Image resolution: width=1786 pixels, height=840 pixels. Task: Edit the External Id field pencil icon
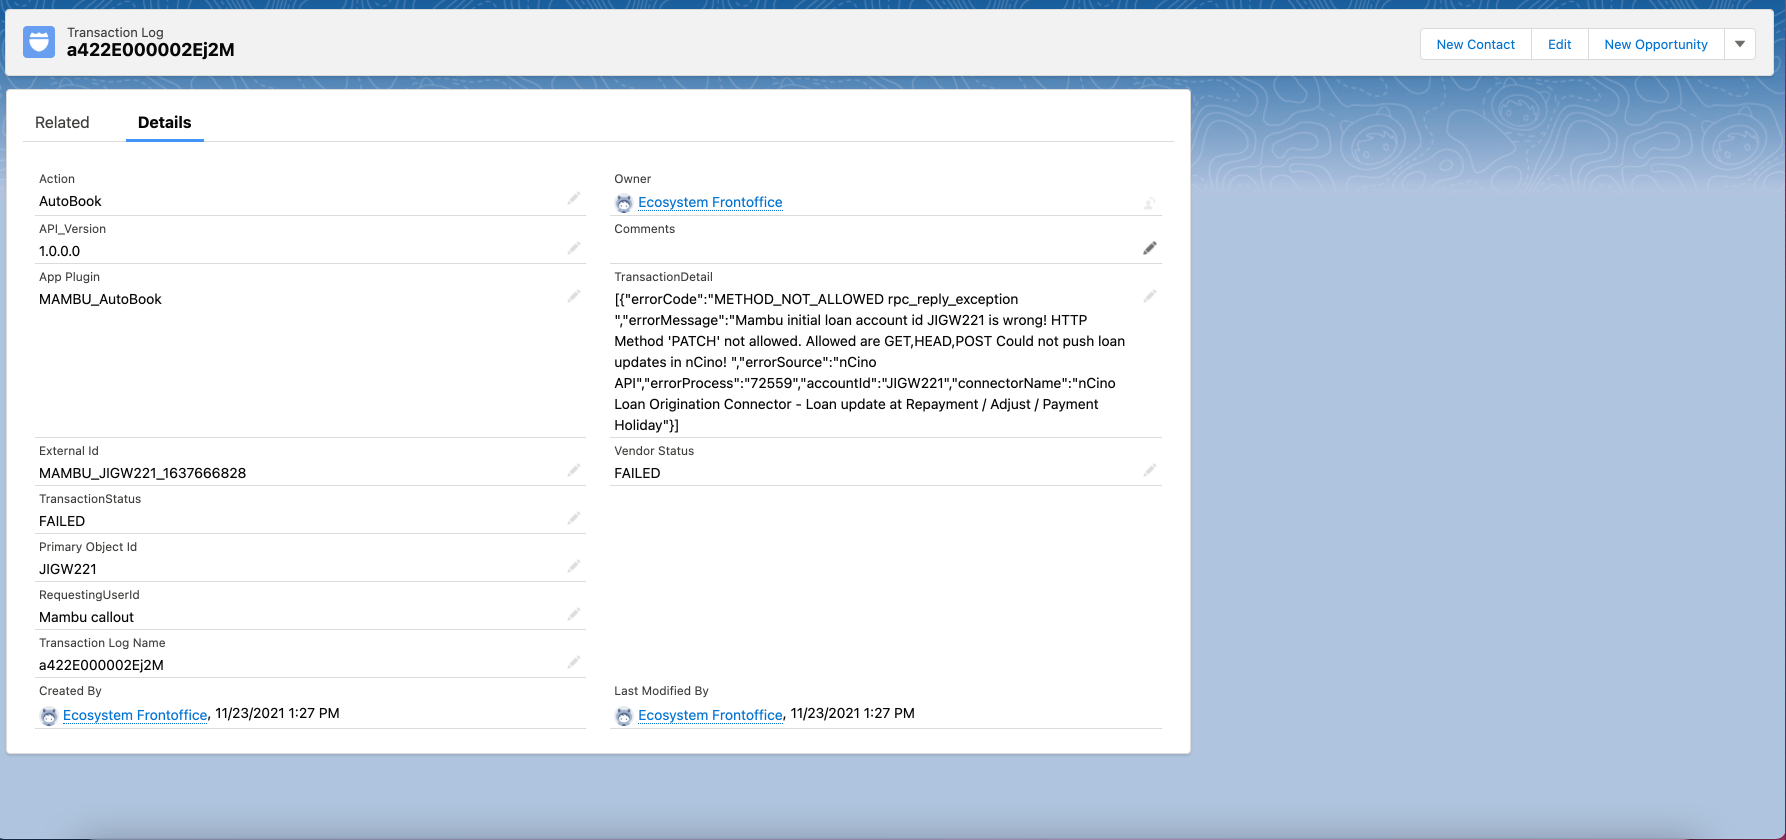[x=574, y=470]
